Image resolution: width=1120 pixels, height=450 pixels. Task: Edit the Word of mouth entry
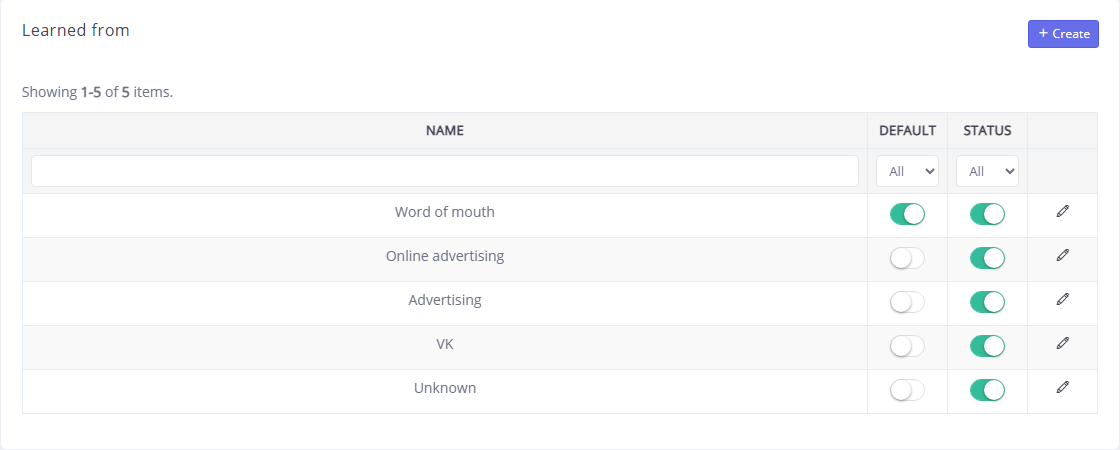[x=1062, y=211]
